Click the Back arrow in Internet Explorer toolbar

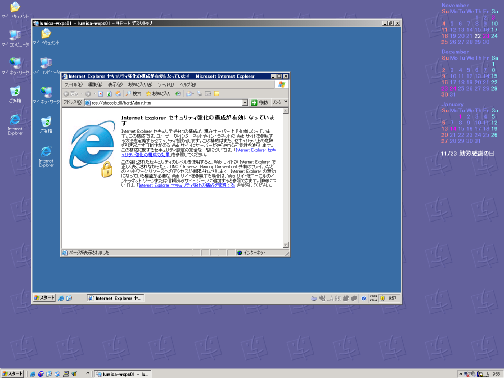coord(70,94)
